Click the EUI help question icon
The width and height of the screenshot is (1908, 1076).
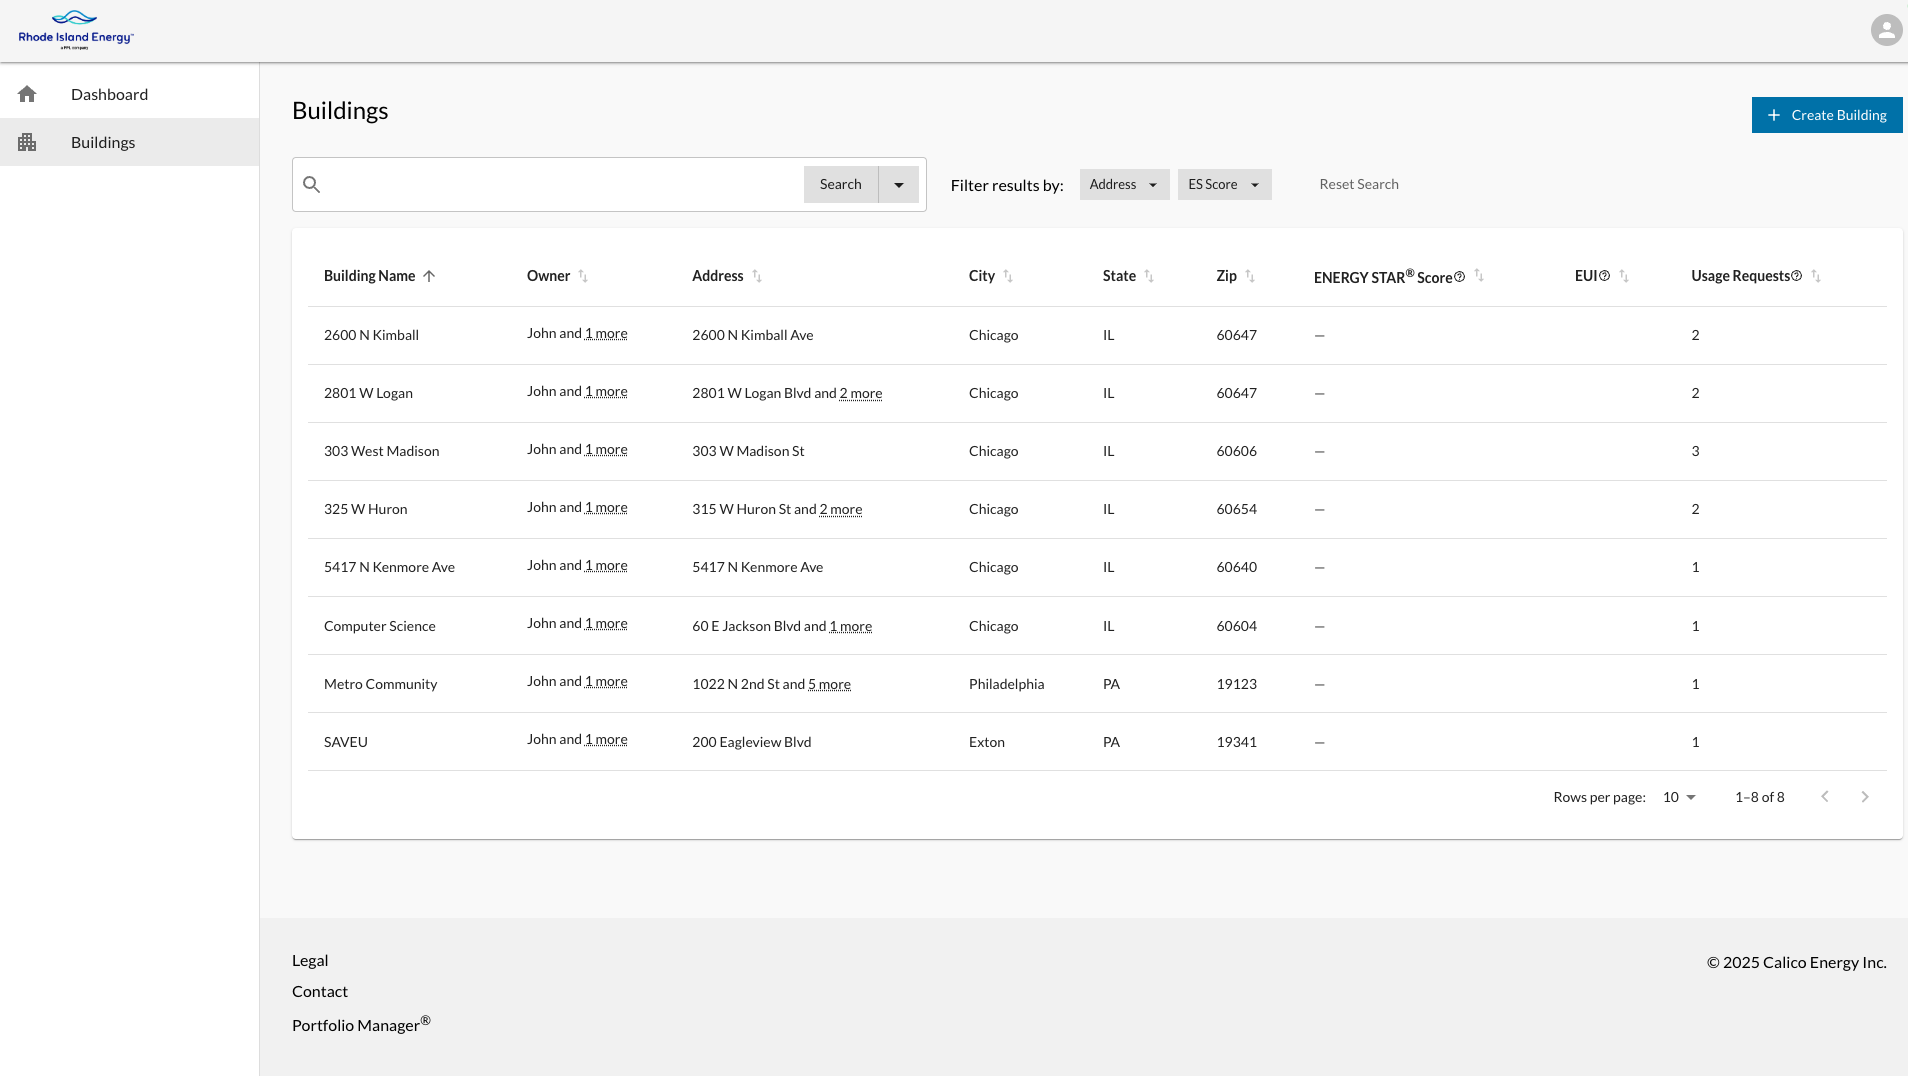point(1604,276)
